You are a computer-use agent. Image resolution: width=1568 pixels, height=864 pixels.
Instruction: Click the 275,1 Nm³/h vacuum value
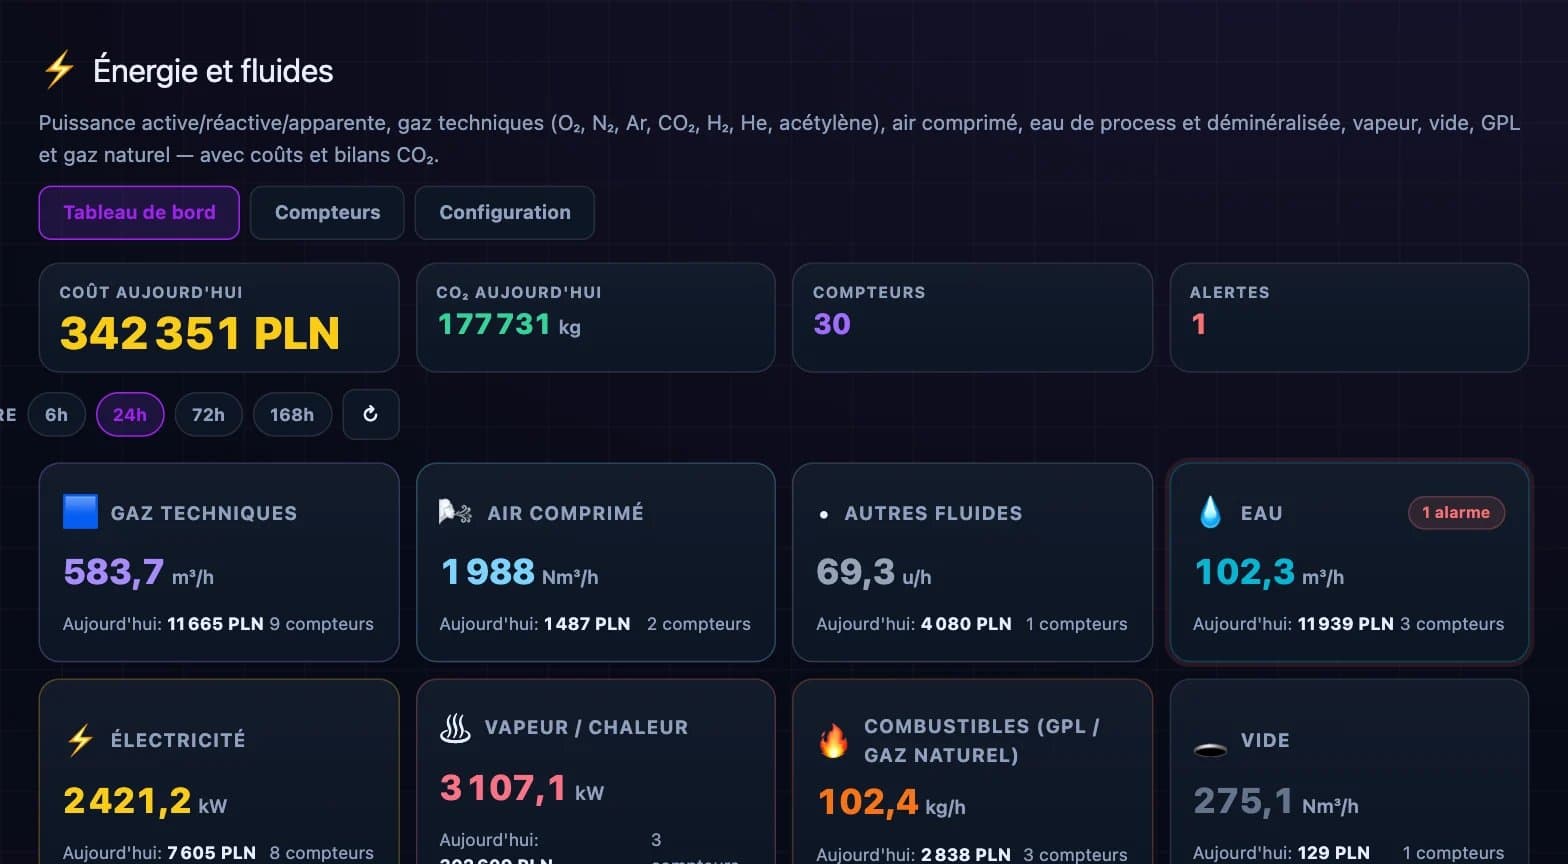1276,801
